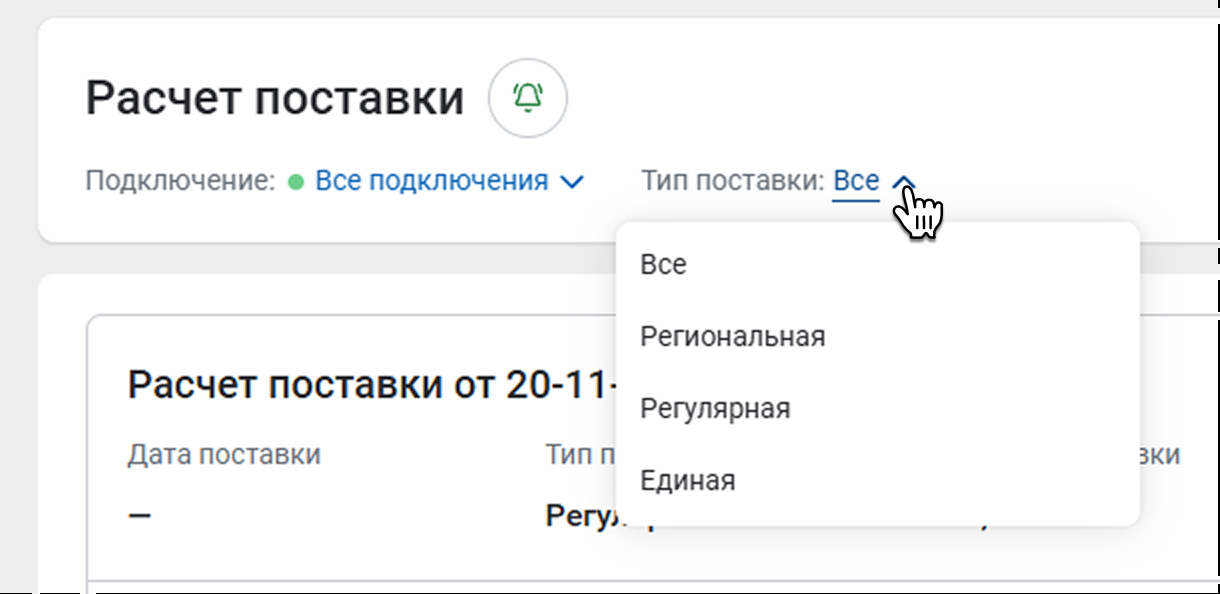The image size is (1220, 594).
Task: Collapse the "Тип поставки" chevron-up arrow
Action: [x=903, y=182]
